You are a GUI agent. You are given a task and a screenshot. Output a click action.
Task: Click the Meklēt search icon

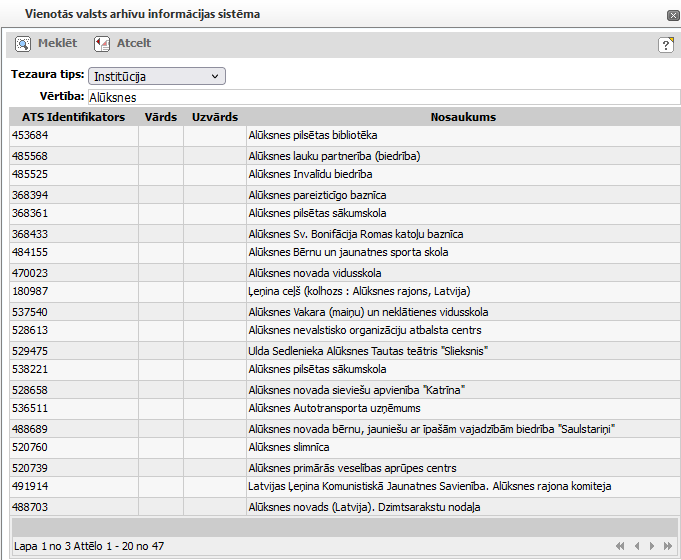(23, 44)
